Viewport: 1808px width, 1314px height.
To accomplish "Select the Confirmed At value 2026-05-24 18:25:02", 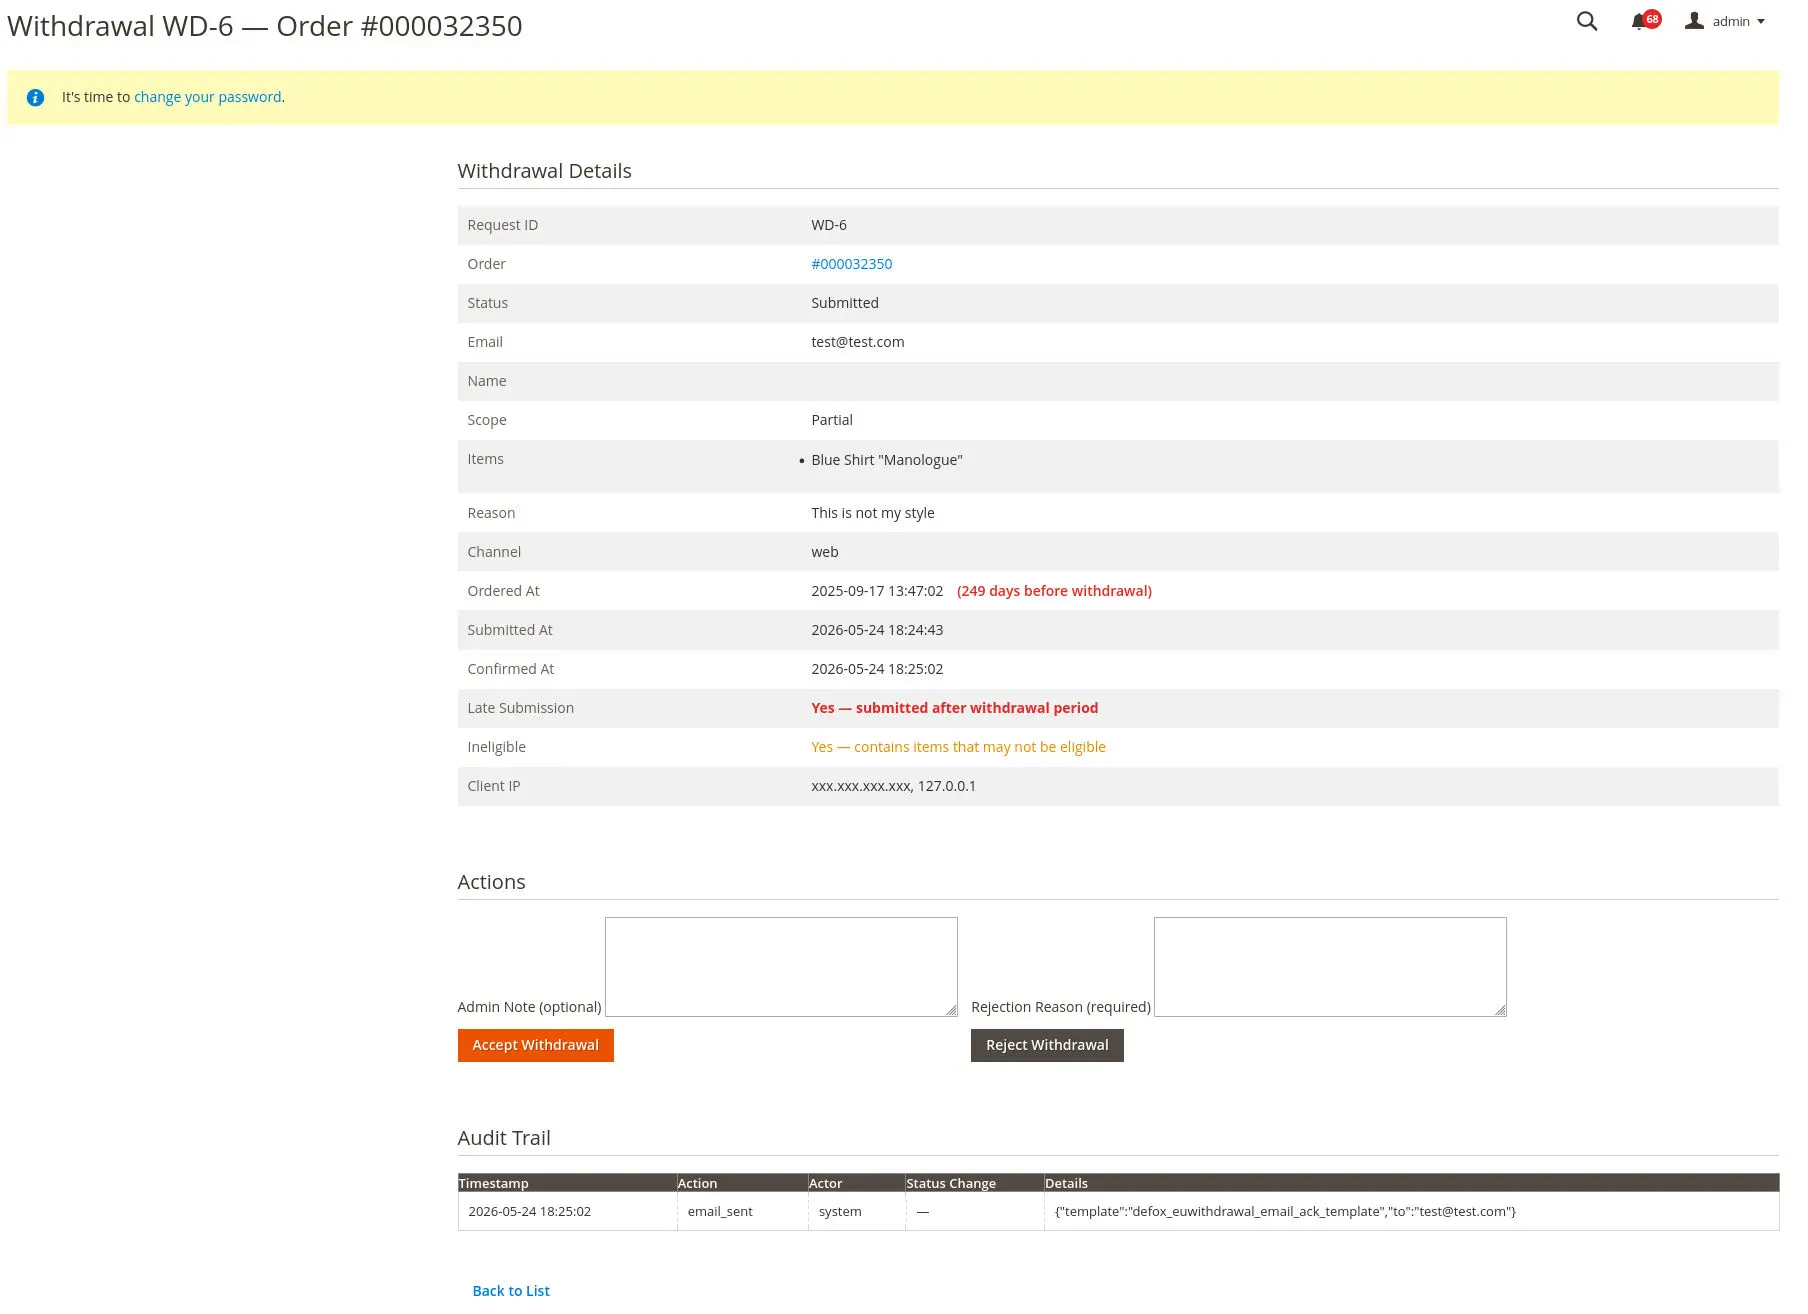I will pos(877,669).
